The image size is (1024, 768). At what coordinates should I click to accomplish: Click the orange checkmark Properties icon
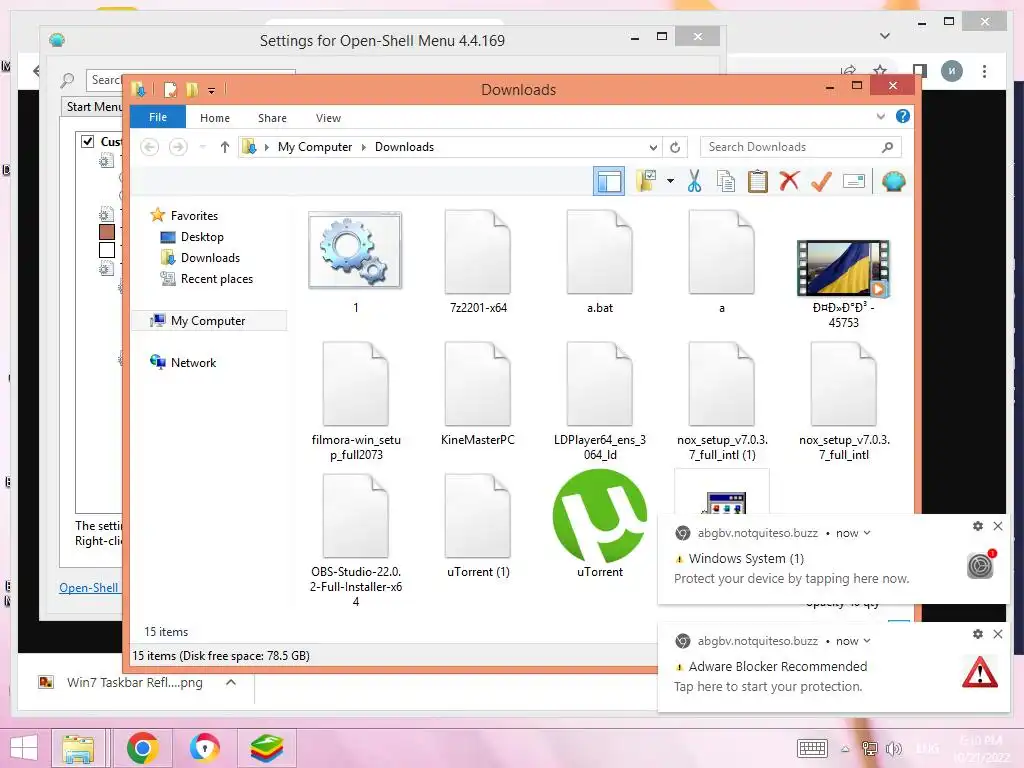tap(821, 181)
